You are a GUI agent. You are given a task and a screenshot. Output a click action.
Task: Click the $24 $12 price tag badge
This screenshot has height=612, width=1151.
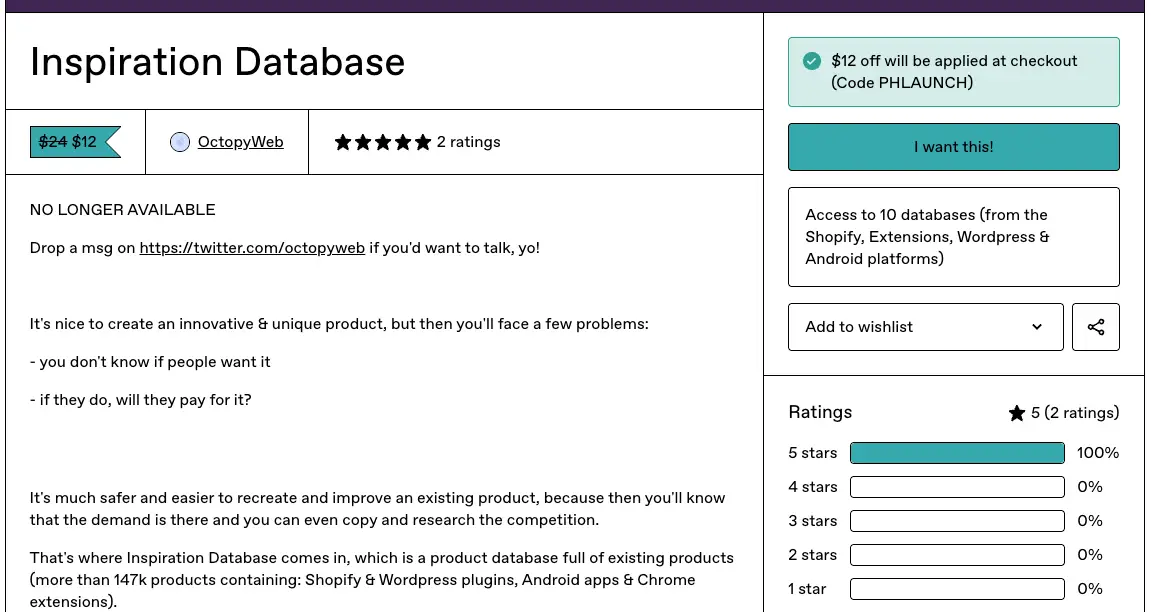click(x=75, y=142)
